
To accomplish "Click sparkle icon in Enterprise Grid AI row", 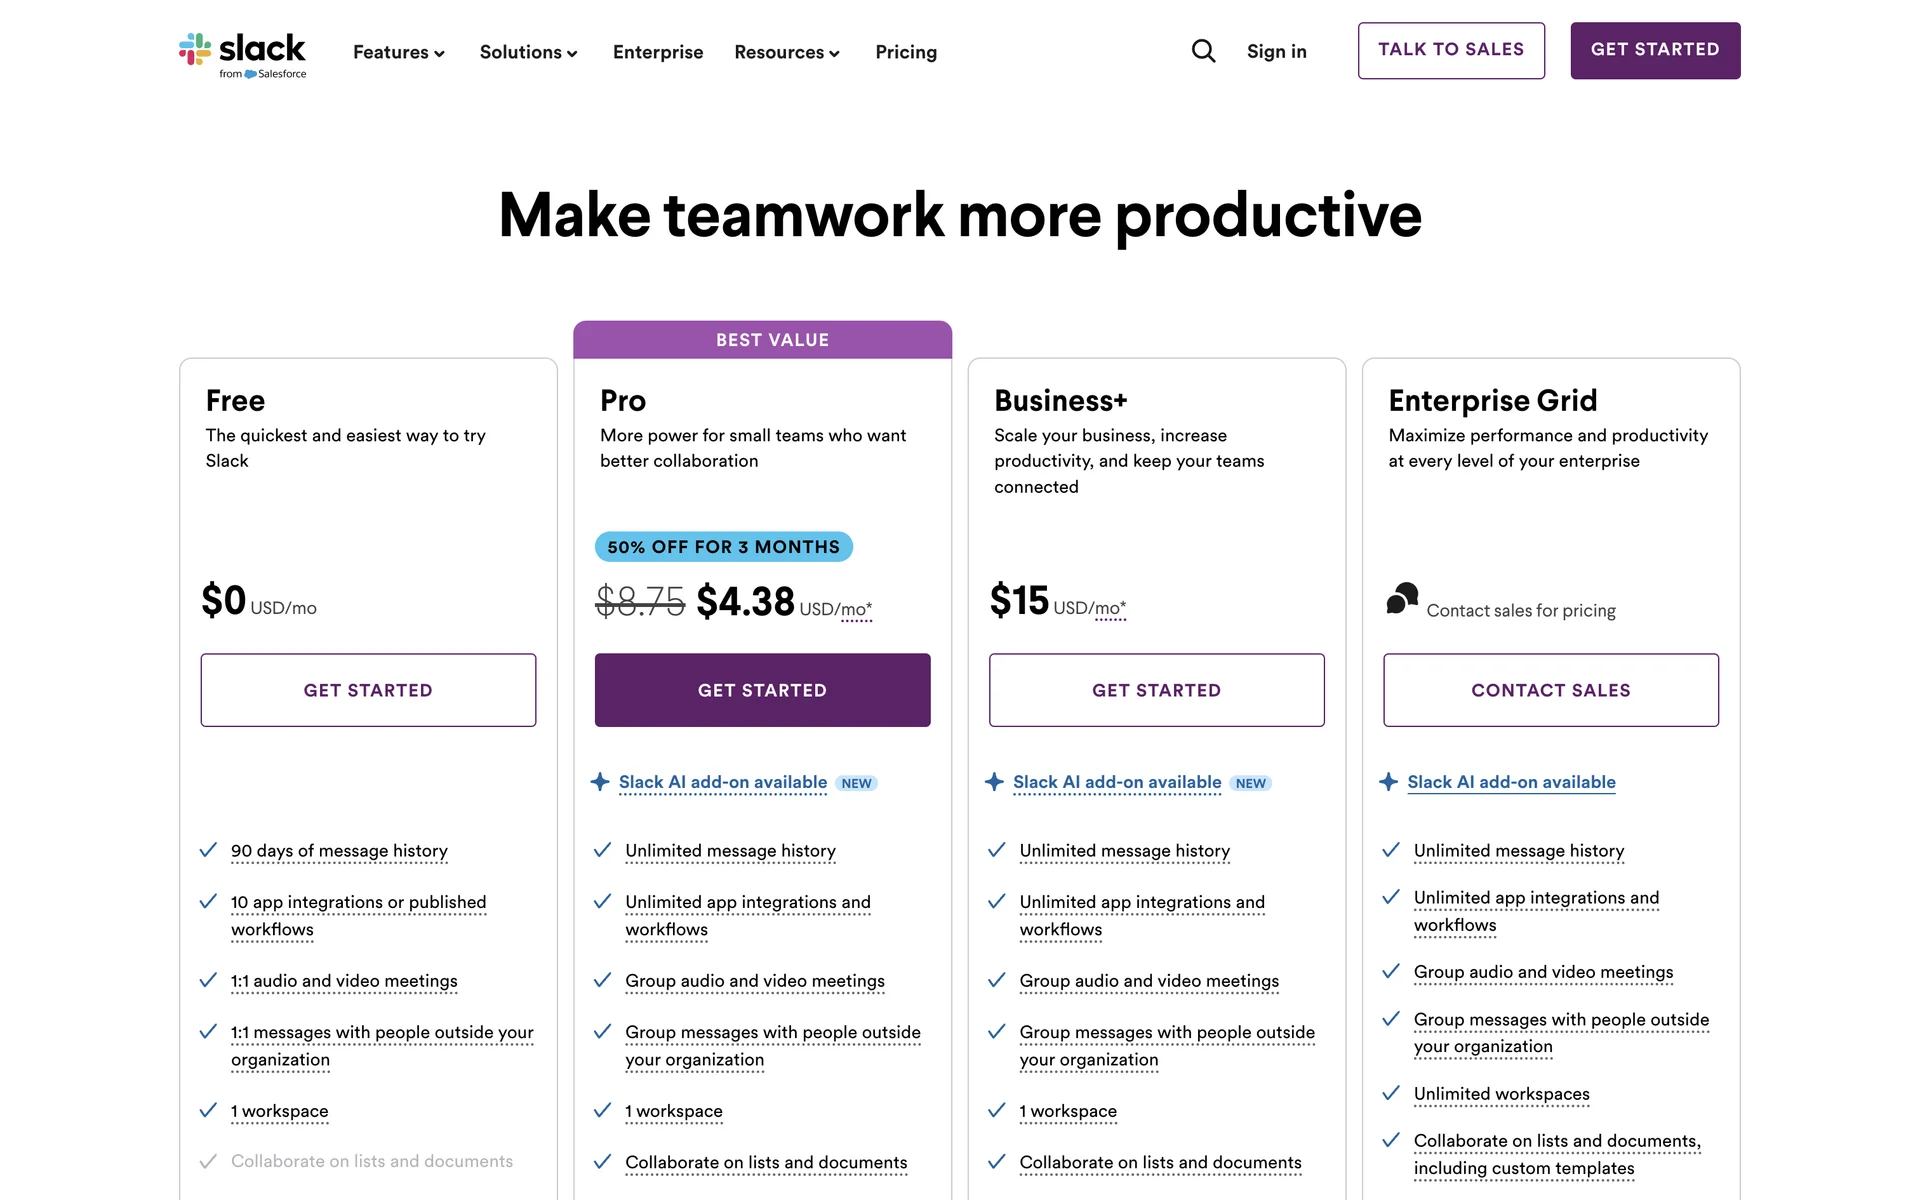I will pyautogui.click(x=1388, y=782).
